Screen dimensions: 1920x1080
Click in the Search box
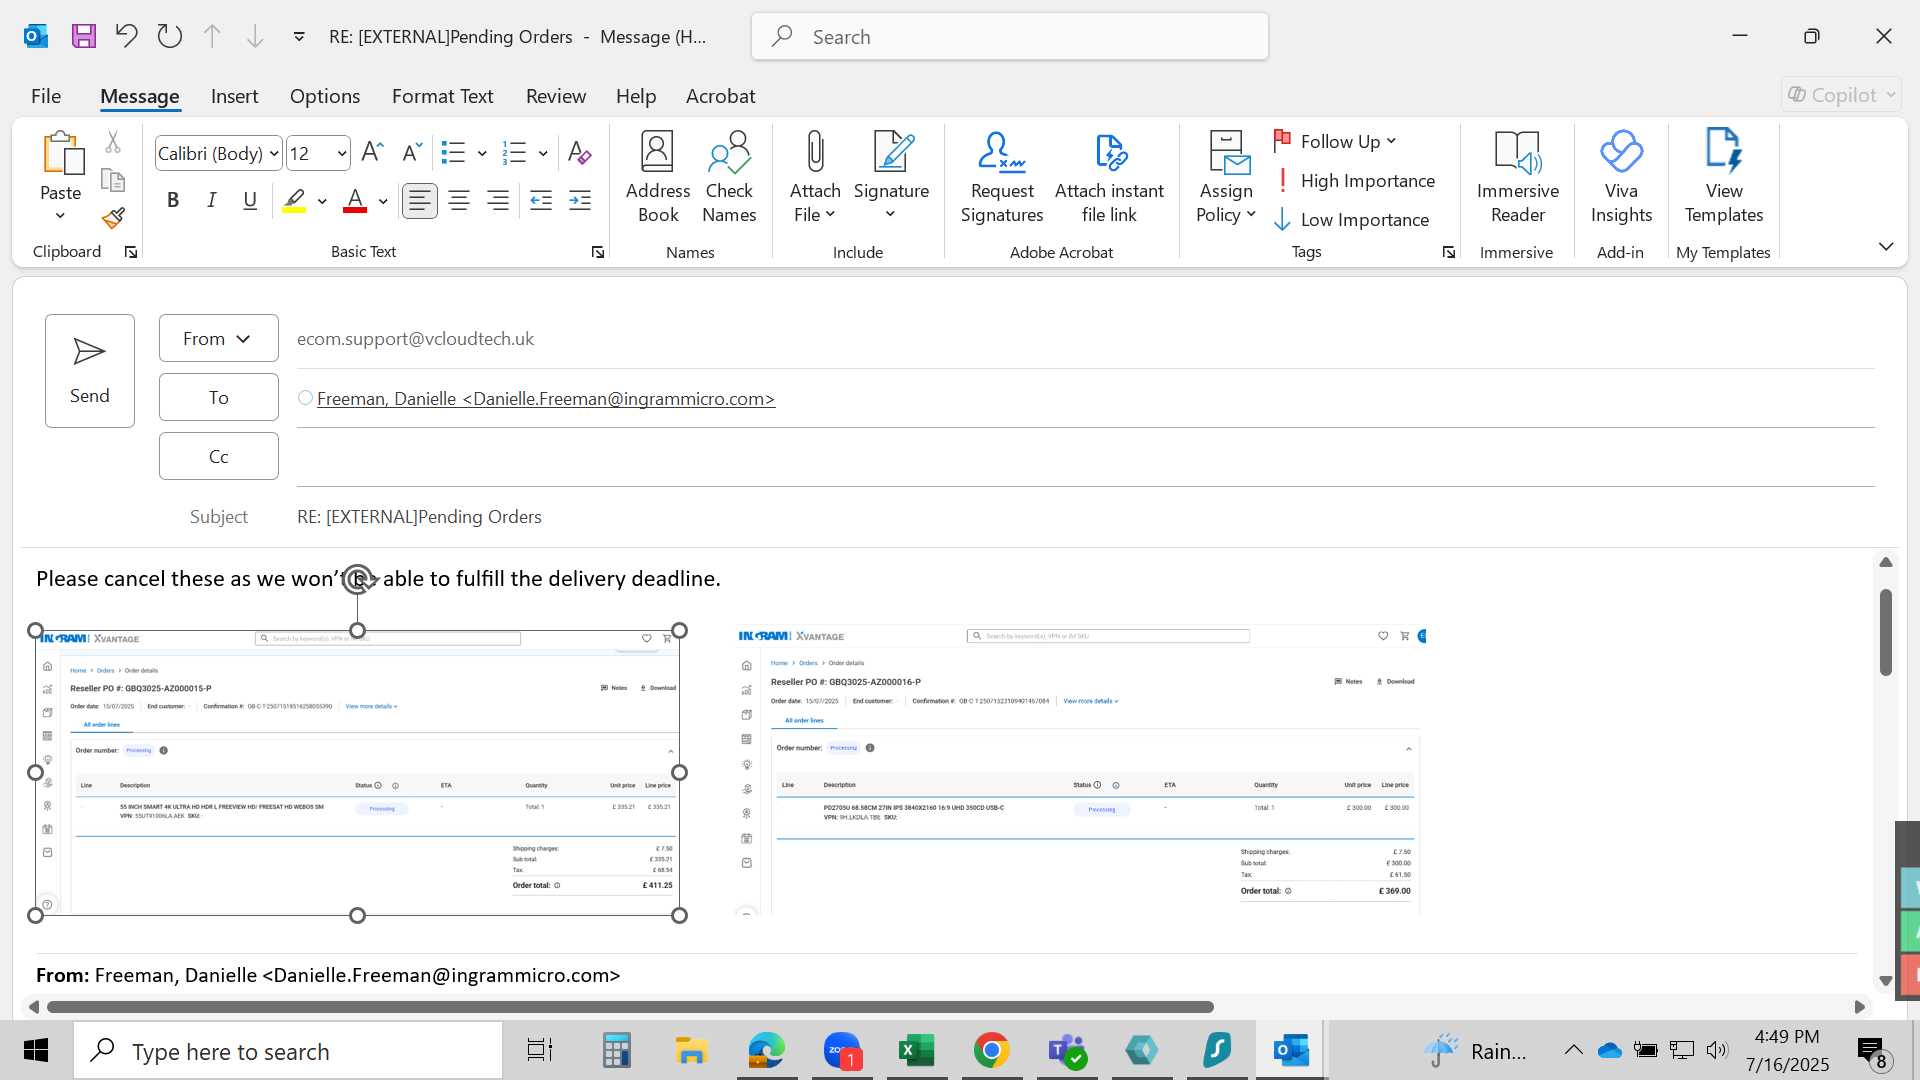pyautogui.click(x=1010, y=37)
